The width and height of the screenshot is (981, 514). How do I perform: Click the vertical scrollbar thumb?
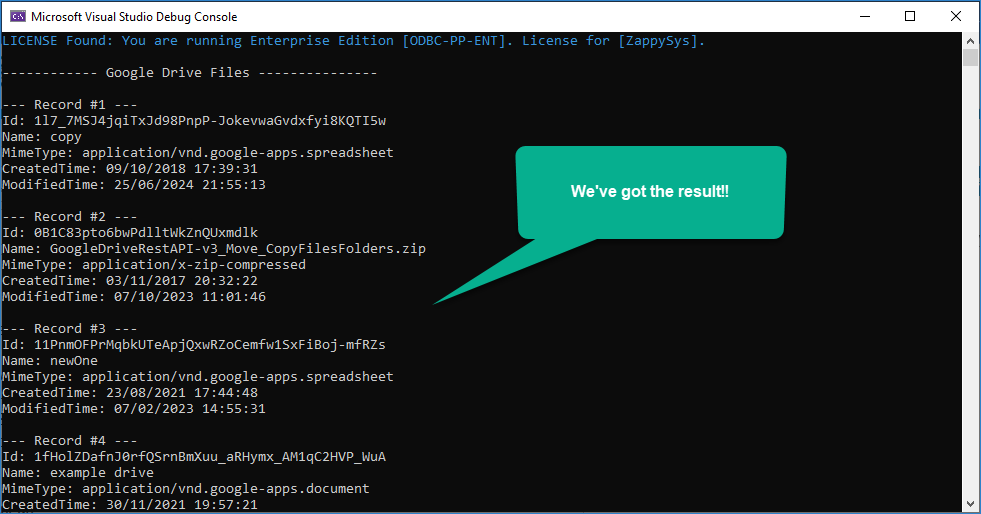[x=970, y=58]
